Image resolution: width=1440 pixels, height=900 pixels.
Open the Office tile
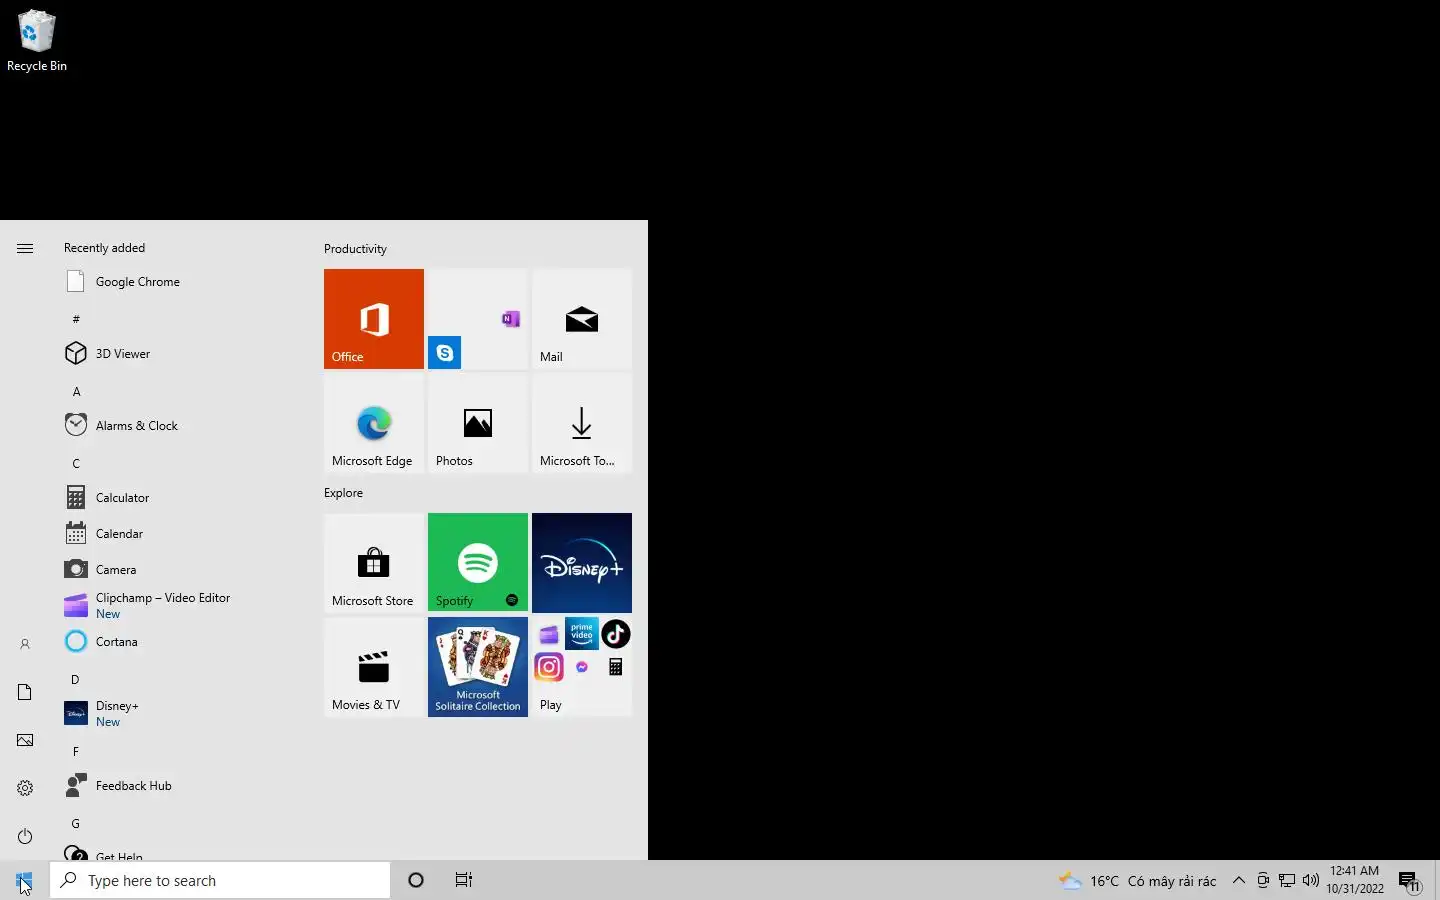[374, 319]
